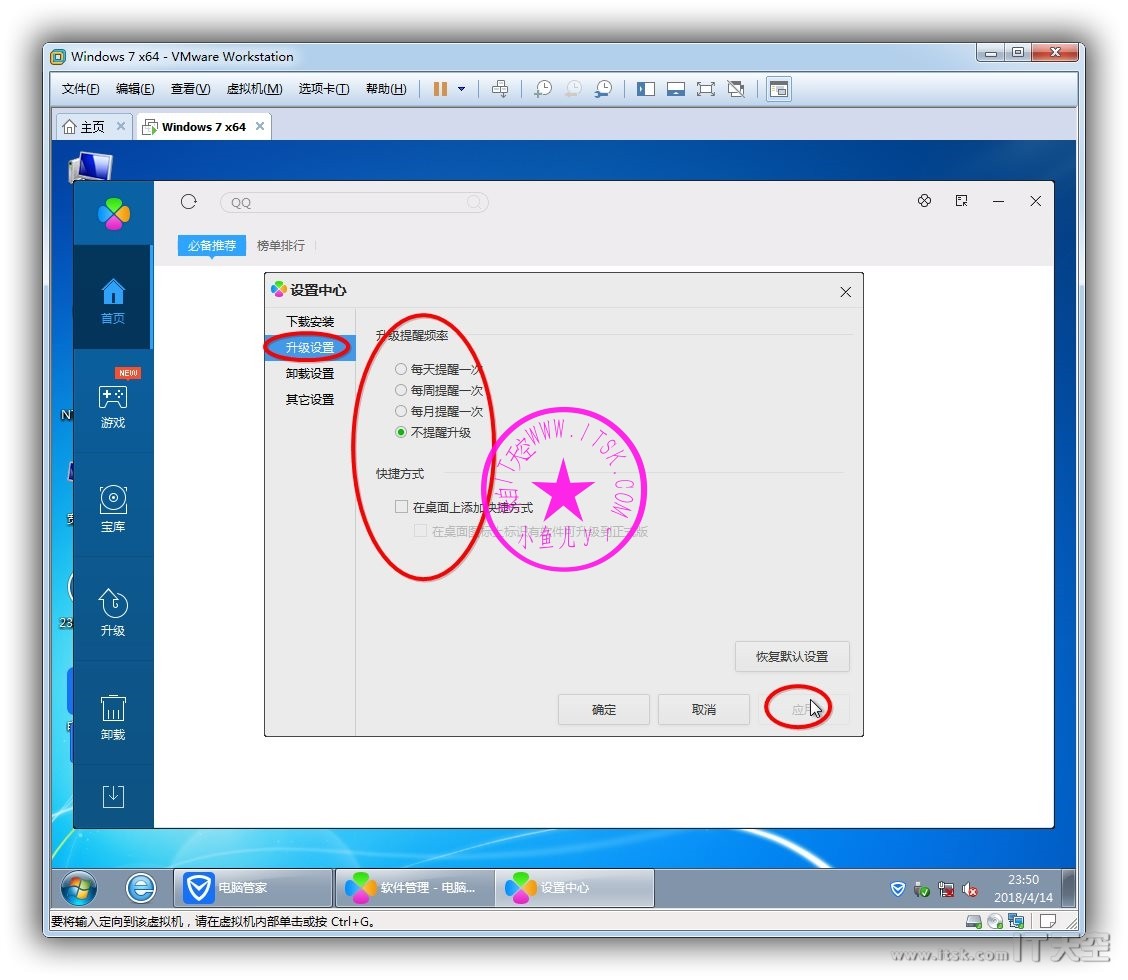The image size is (1128, 980).
Task: Confirm settings with 确定 button
Action: pyautogui.click(x=604, y=710)
